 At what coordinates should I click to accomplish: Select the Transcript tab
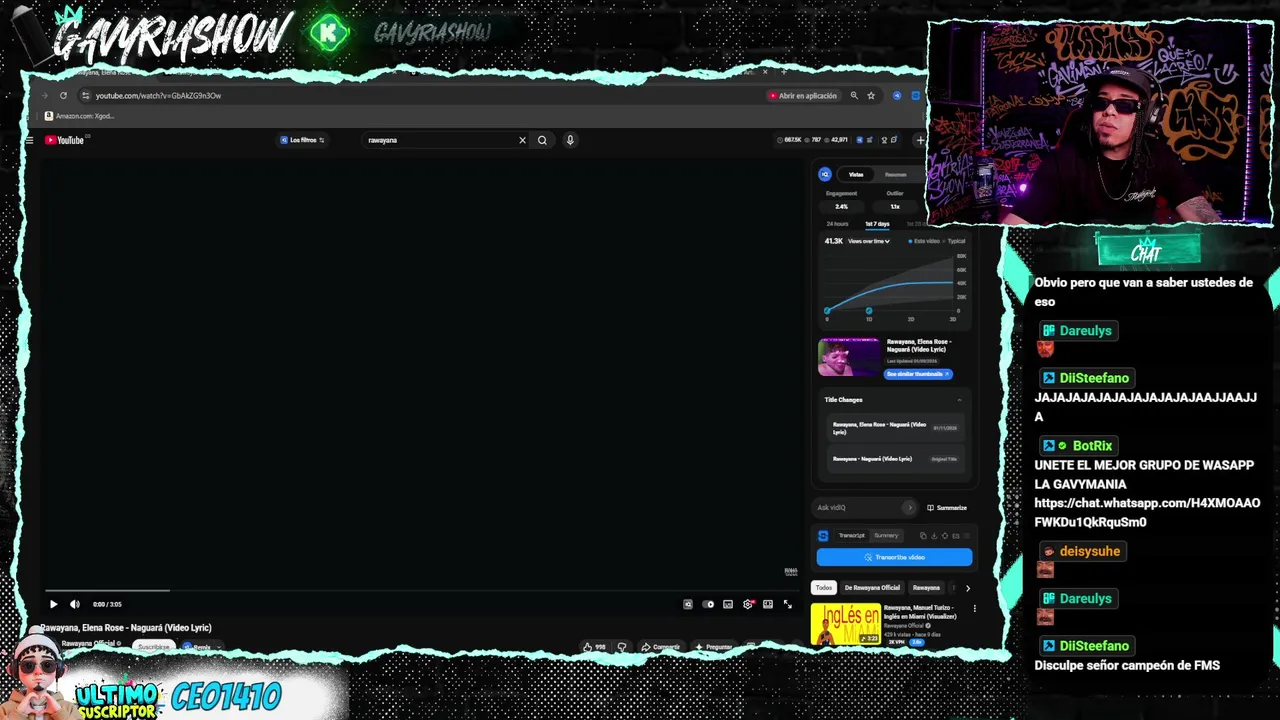click(x=851, y=535)
